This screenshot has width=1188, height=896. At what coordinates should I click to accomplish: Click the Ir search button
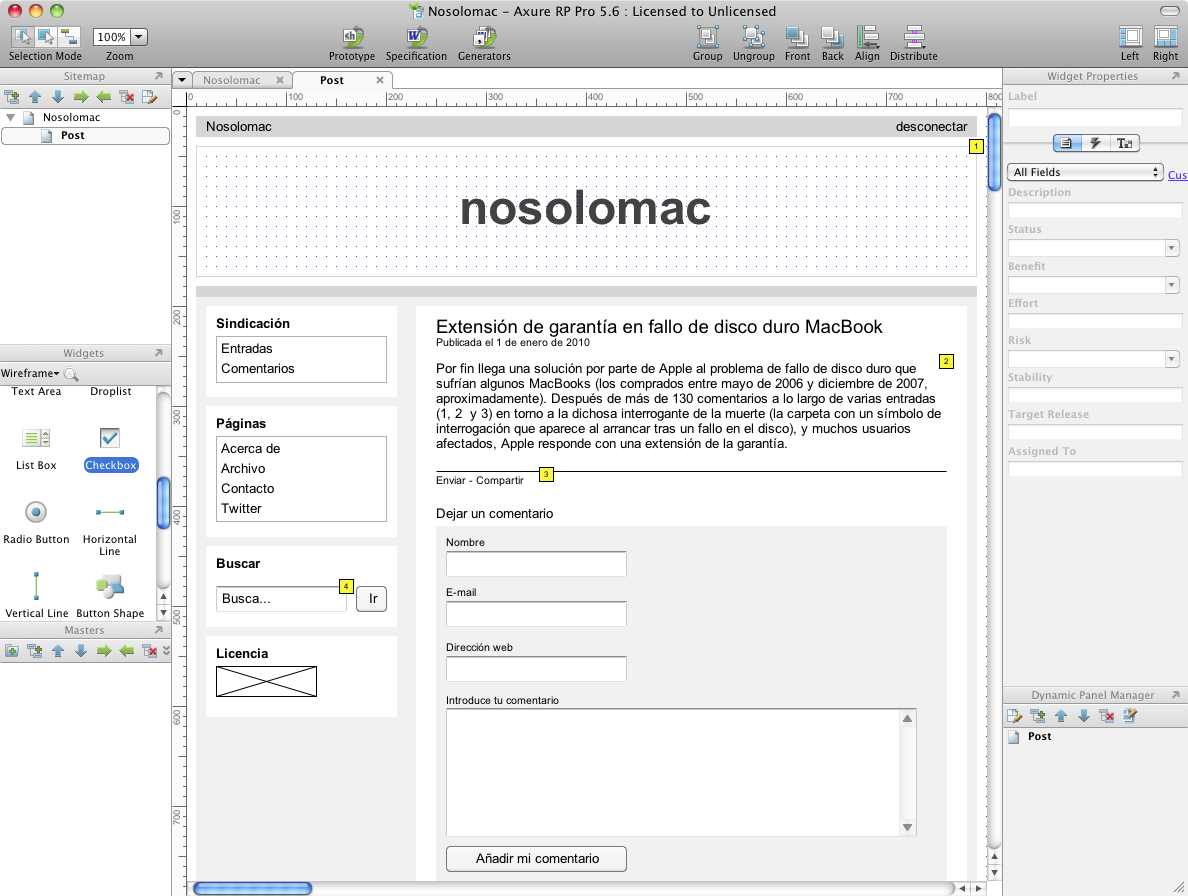(x=372, y=599)
